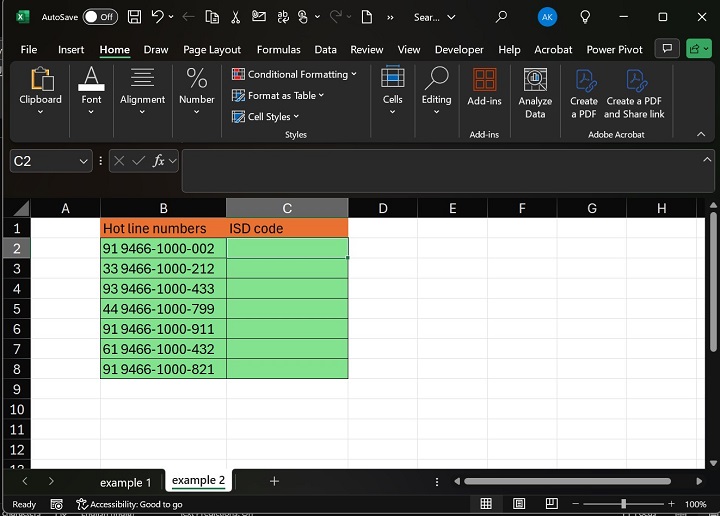Click Create a PDF and Share link
The height and width of the screenshot is (516, 720).
(634, 93)
